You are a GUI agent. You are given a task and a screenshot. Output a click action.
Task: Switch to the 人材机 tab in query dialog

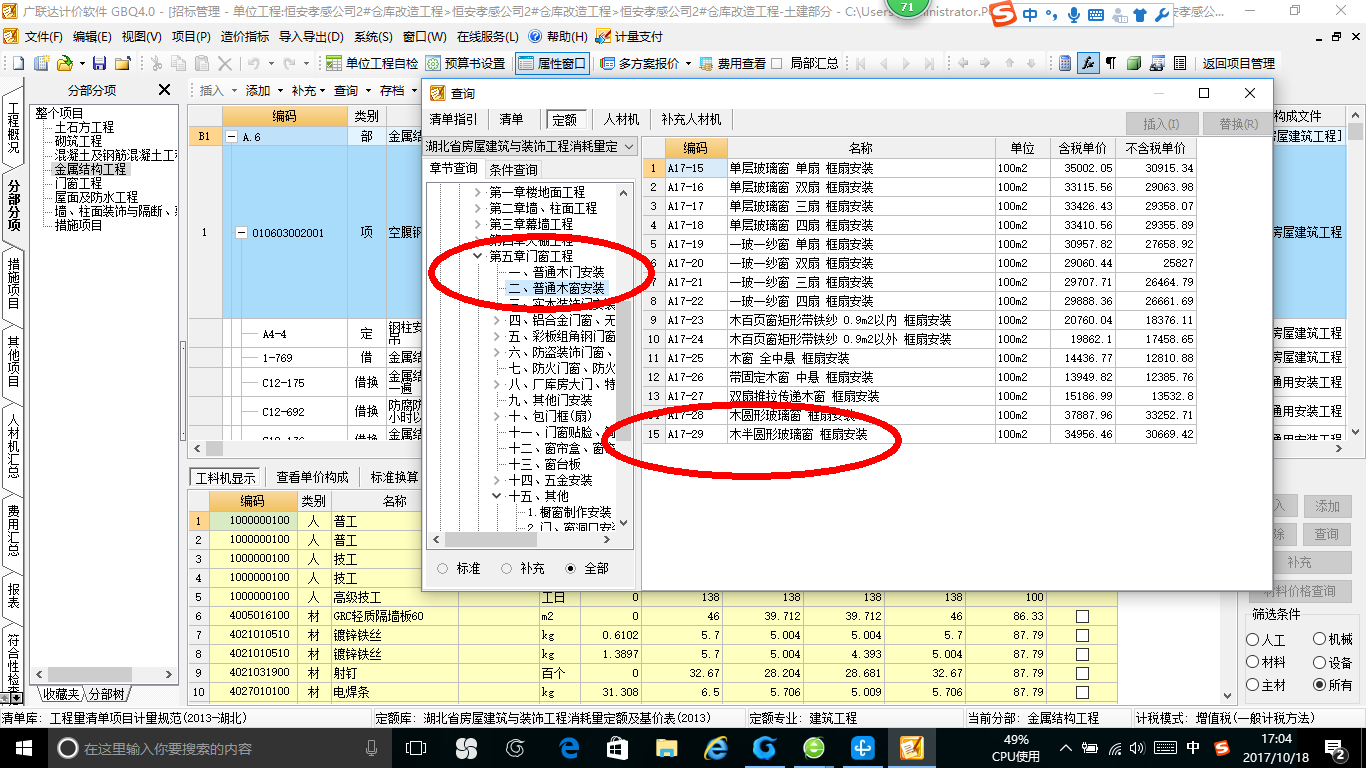click(x=621, y=119)
